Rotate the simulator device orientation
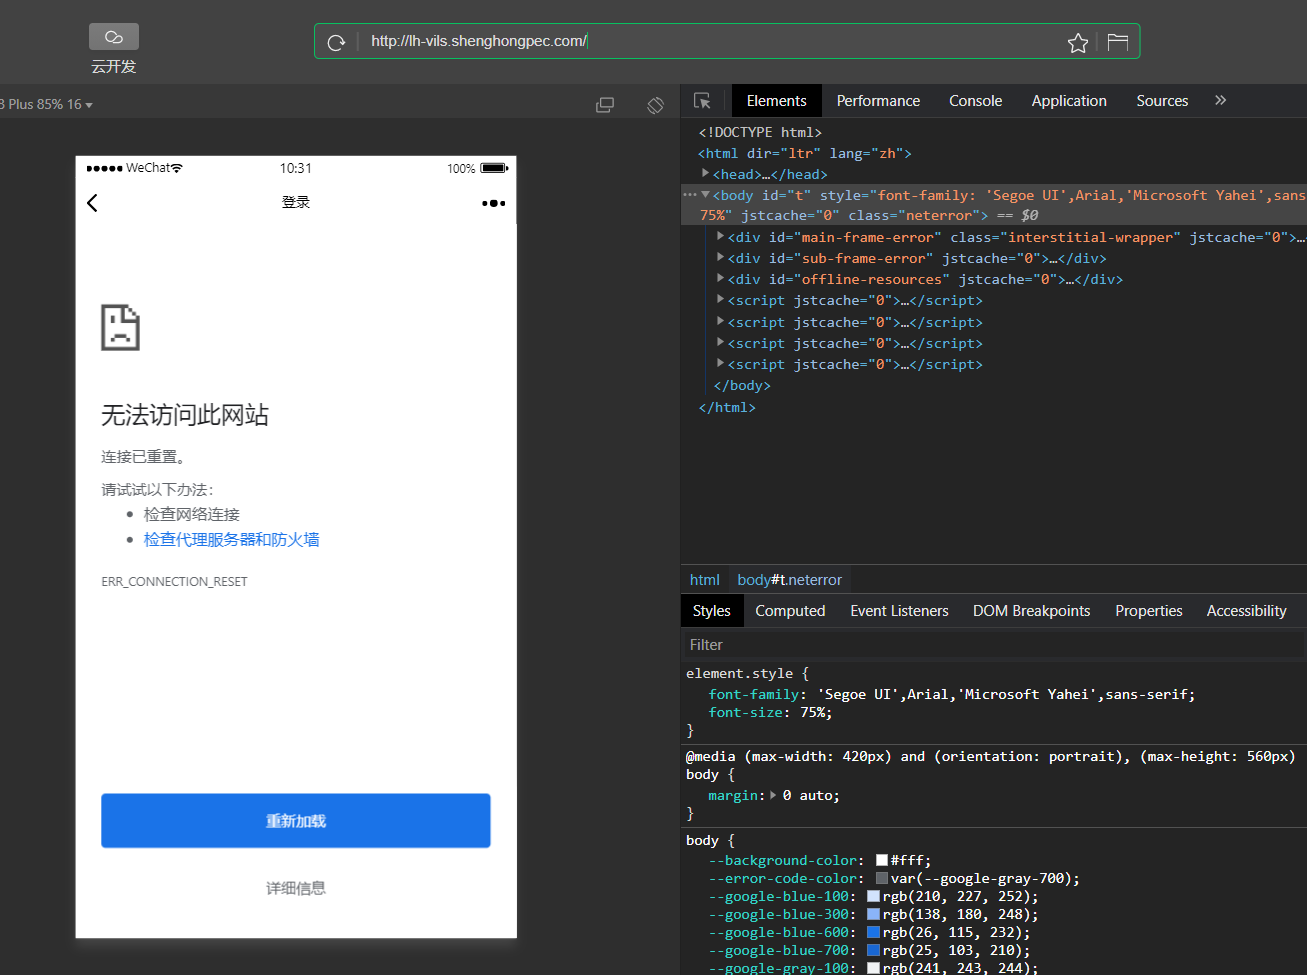Viewport: 1307px width, 975px height. tap(655, 105)
